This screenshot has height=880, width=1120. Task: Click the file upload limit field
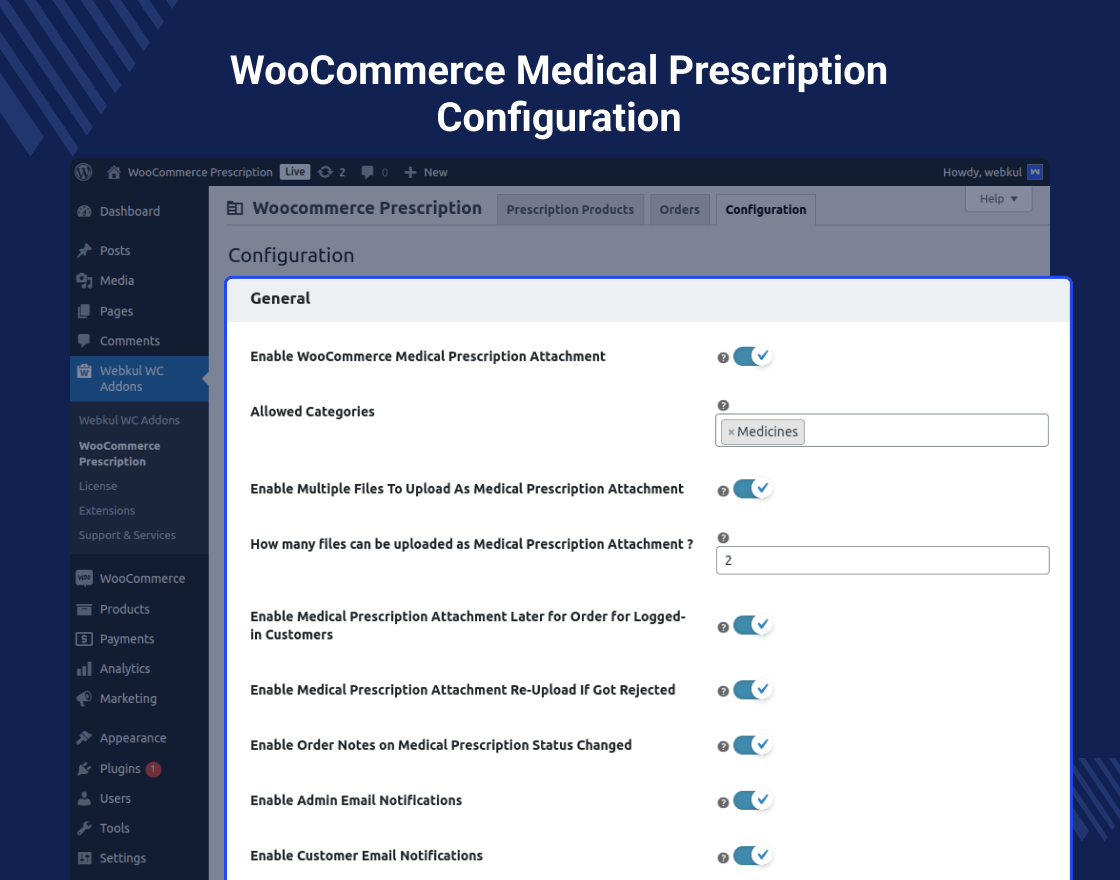[x=882, y=561]
